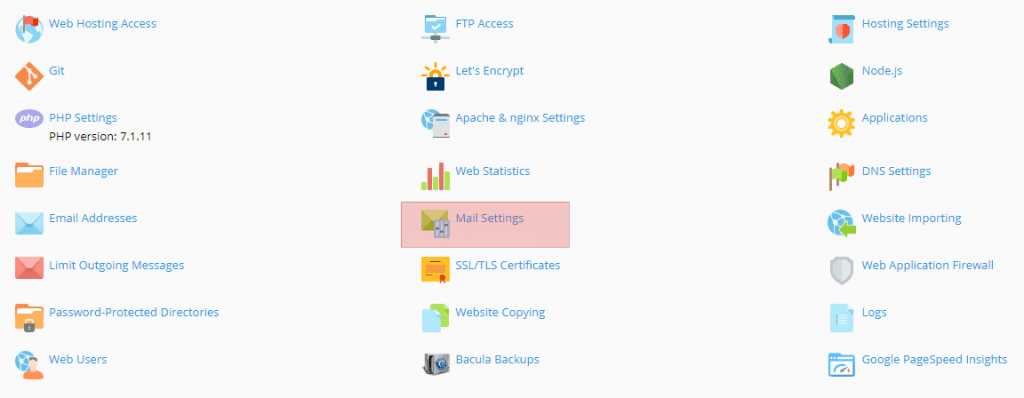This screenshot has height=398, width=1024.
Task: Open the Web Hosting Access link
Action: (103, 24)
